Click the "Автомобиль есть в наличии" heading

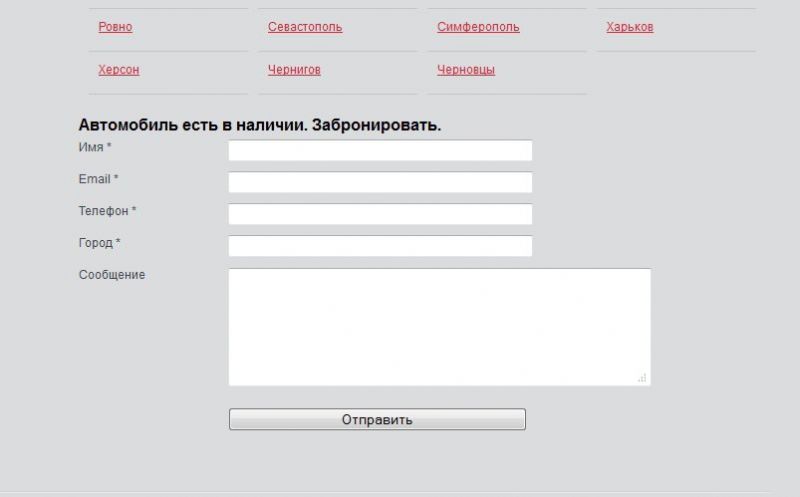(x=260, y=126)
